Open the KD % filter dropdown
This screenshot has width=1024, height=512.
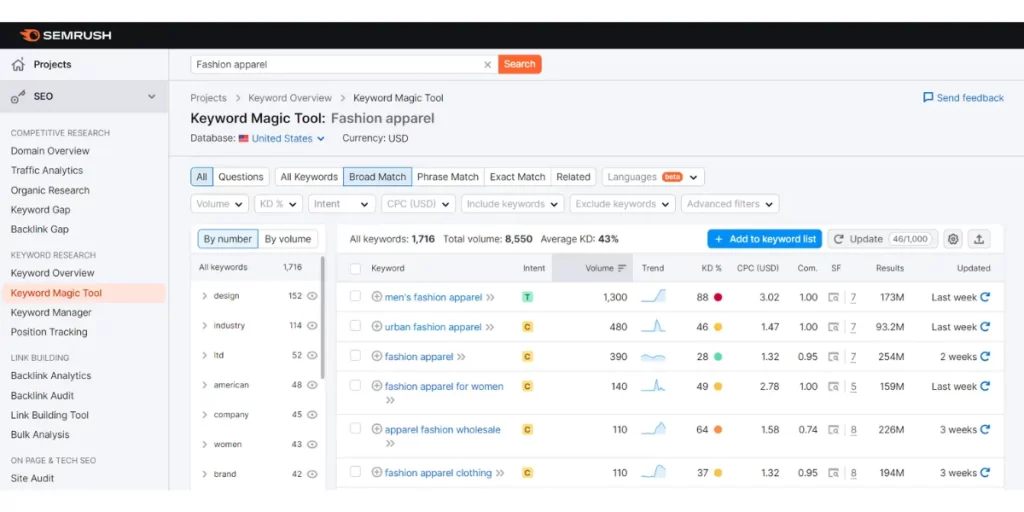click(279, 204)
